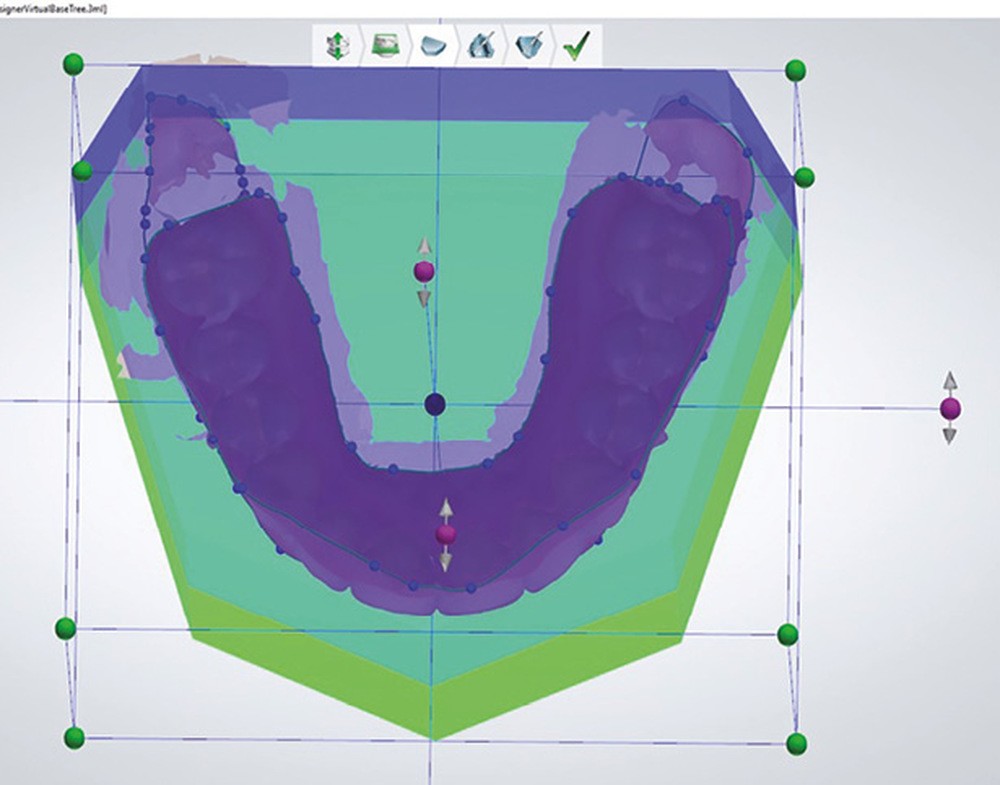
Task: Click the upper magenta handle on center axis
Action: coord(424,271)
